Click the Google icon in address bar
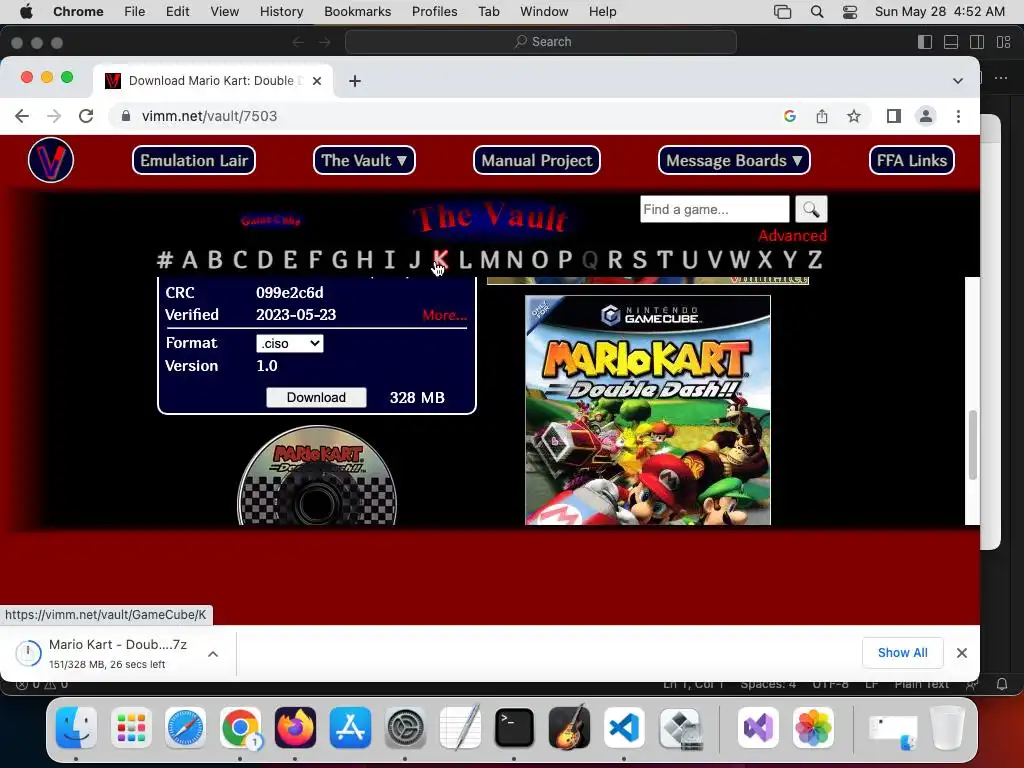1024x768 pixels. [790, 116]
